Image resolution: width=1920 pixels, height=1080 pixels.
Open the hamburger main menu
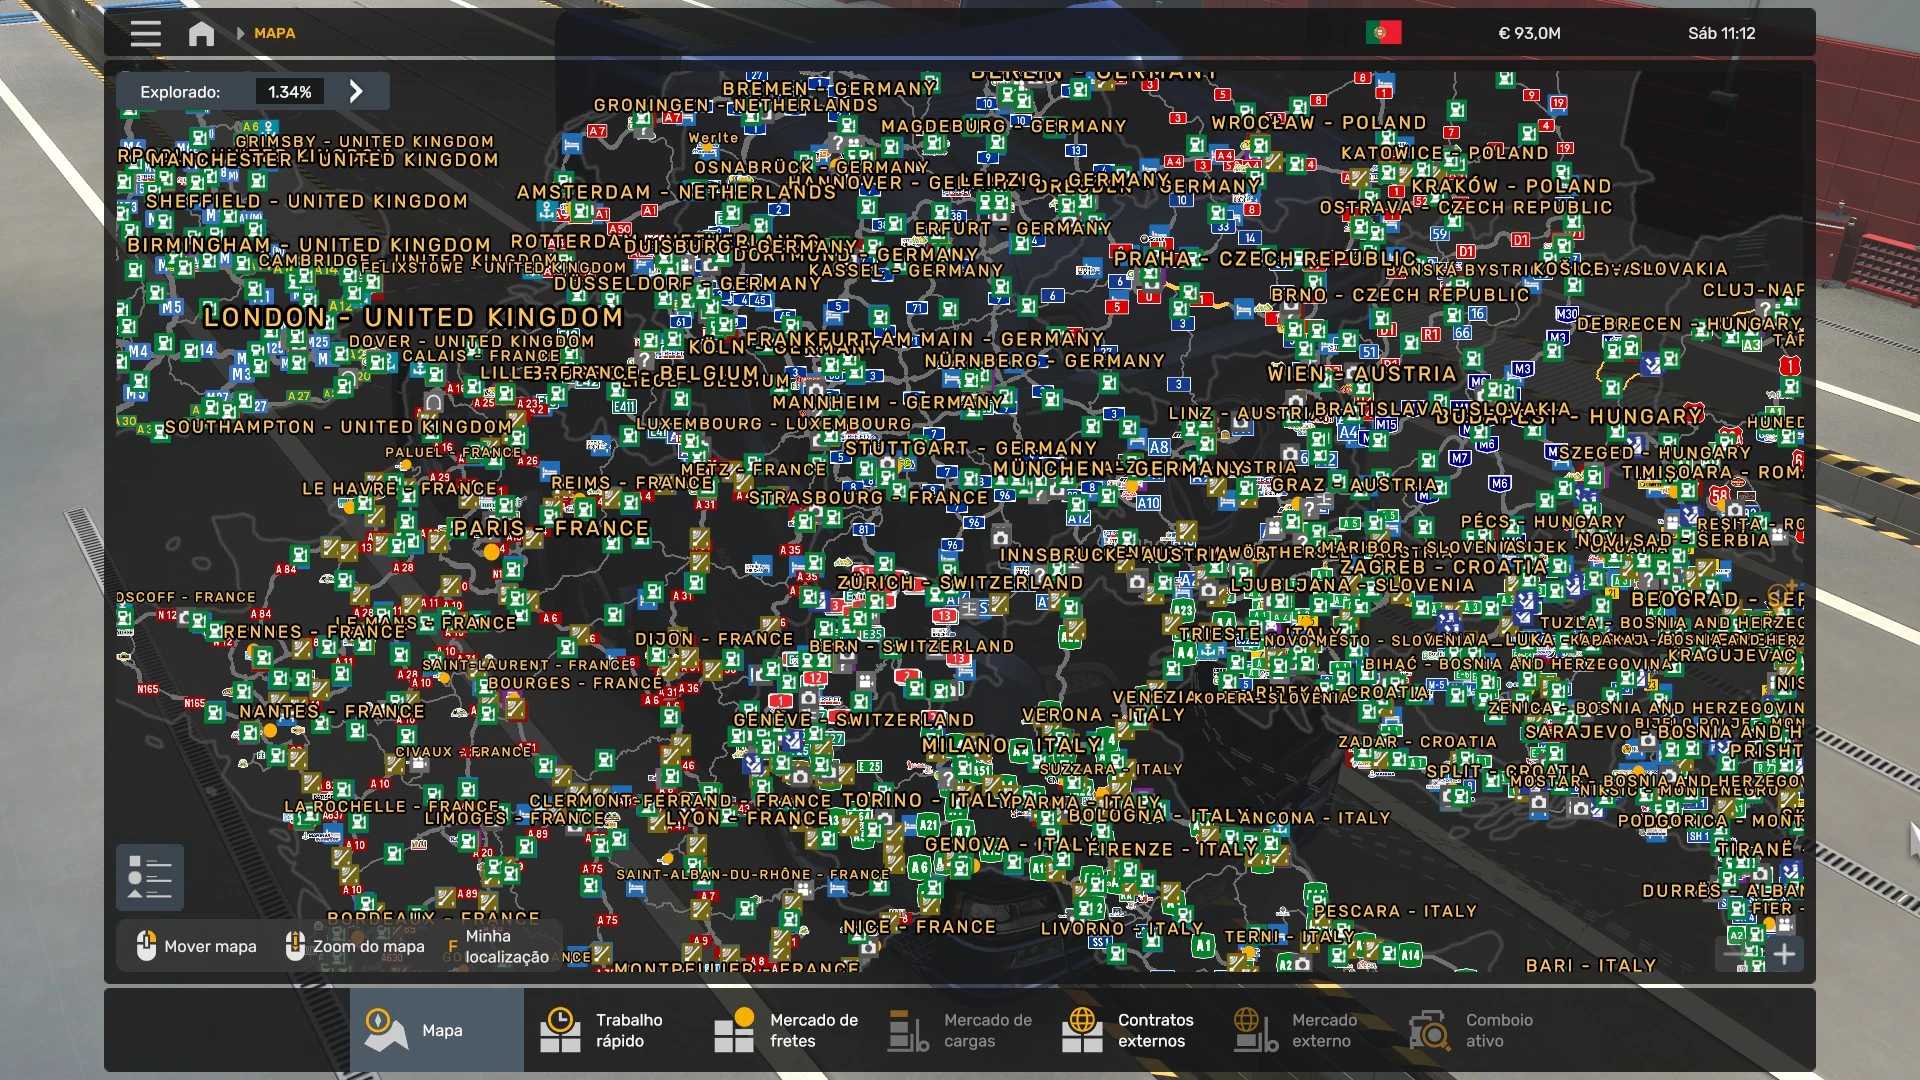[145, 34]
